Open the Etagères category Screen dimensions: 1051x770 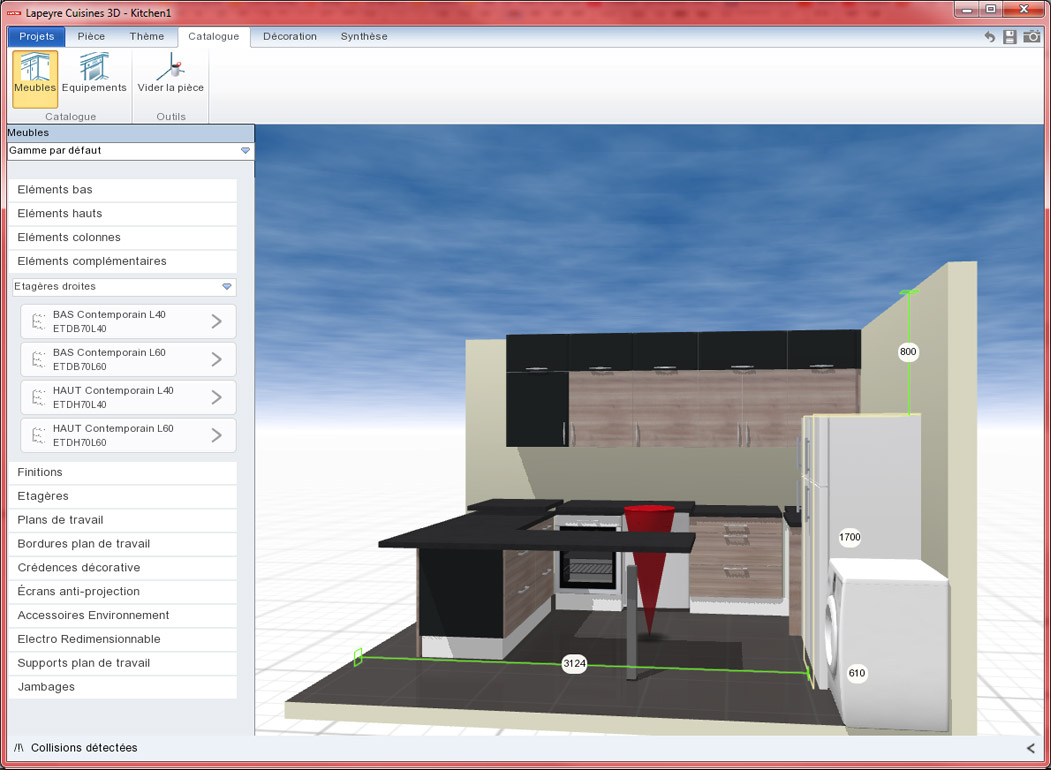pyautogui.click(x=124, y=496)
